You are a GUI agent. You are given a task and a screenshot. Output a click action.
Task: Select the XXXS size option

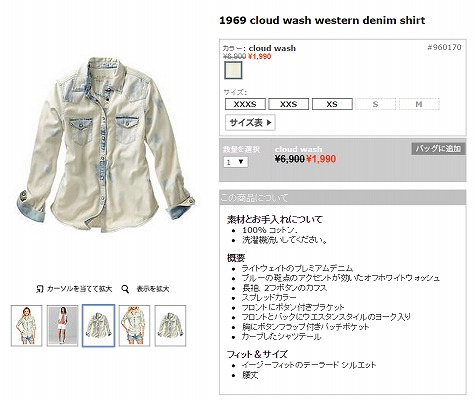pyautogui.click(x=245, y=104)
